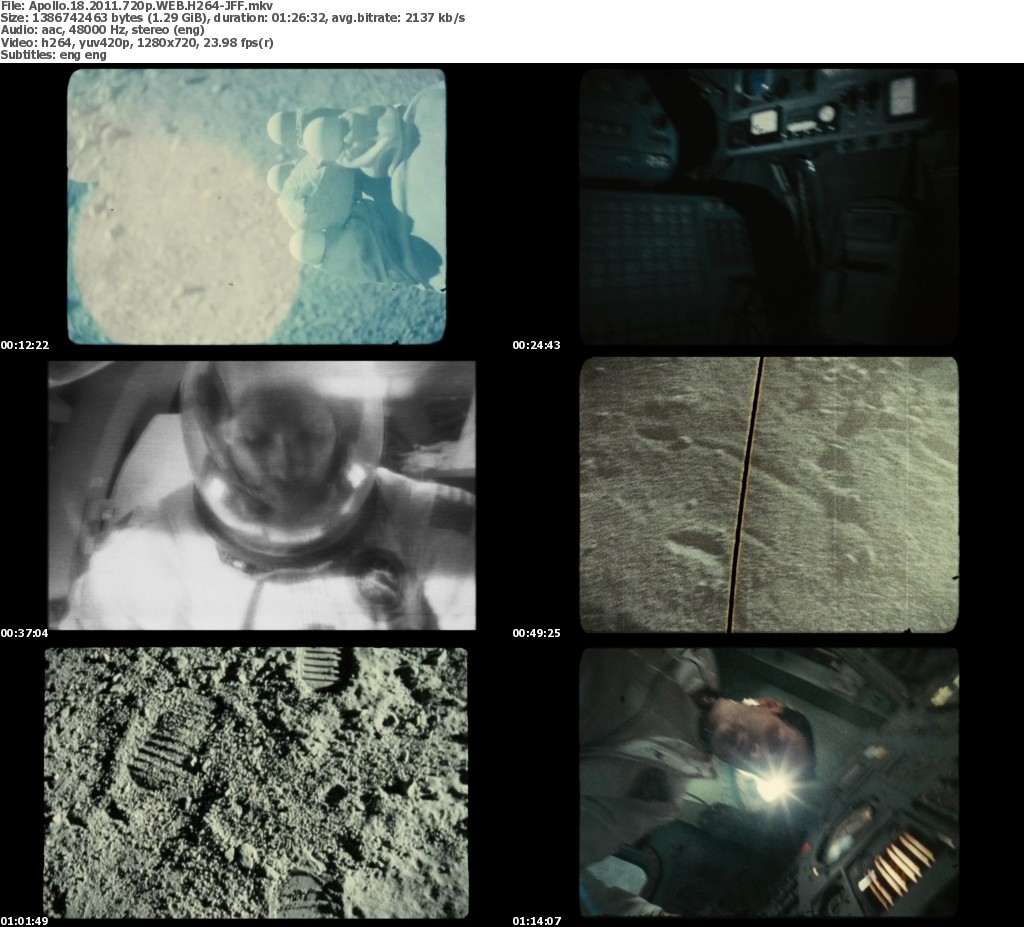
Task: Select the 00:49:25 timestamp label
Action: 537,633
